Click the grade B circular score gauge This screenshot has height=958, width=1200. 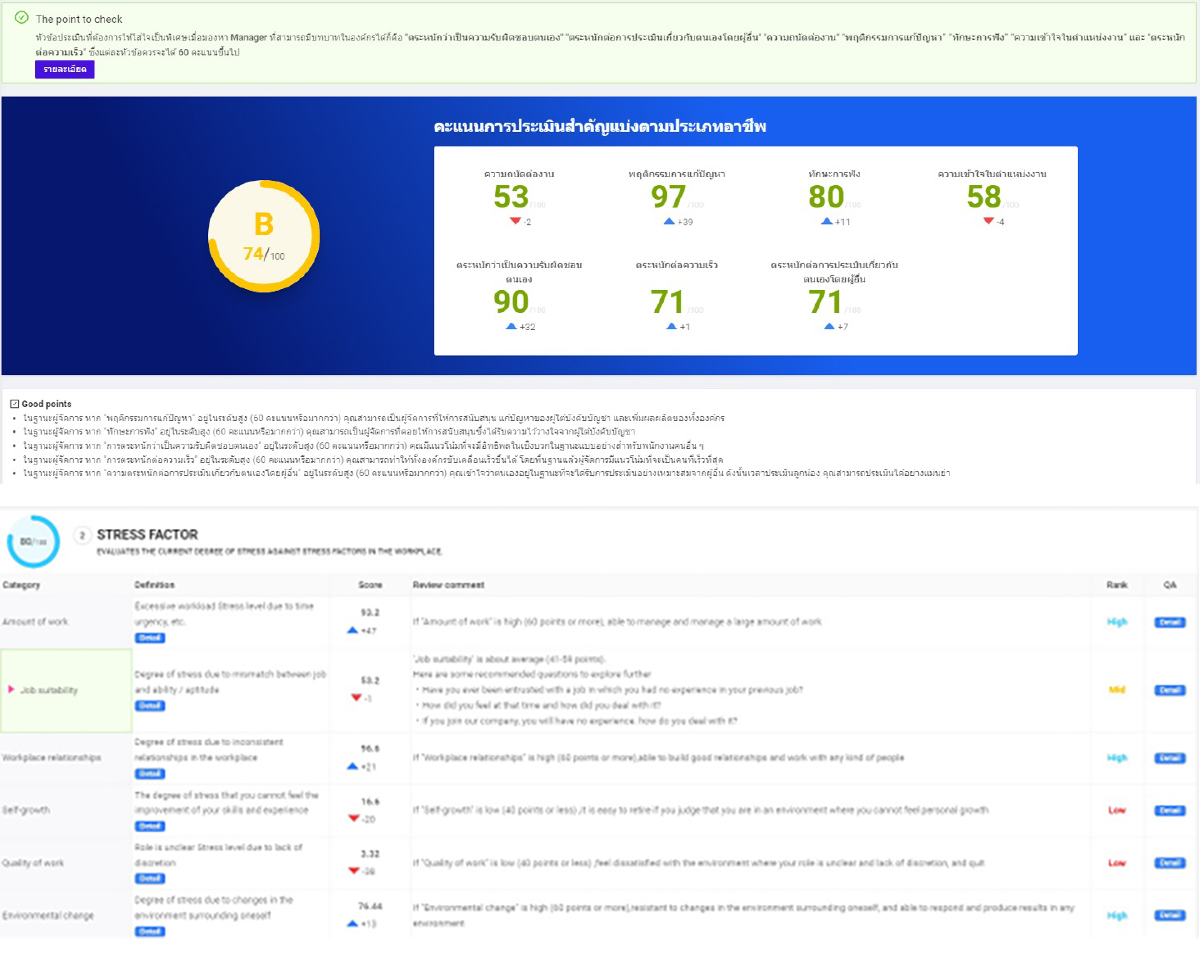264,237
